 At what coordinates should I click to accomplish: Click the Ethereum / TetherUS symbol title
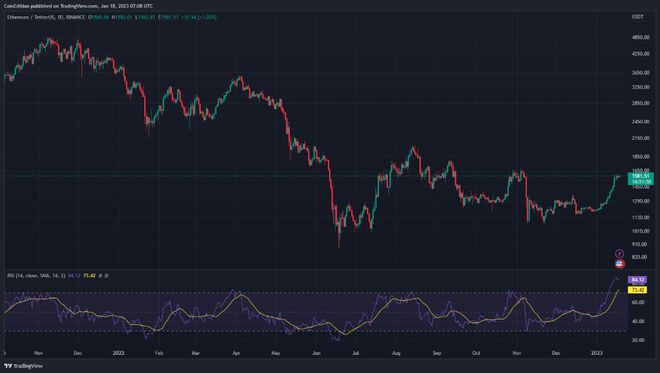pyautogui.click(x=46, y=17)
